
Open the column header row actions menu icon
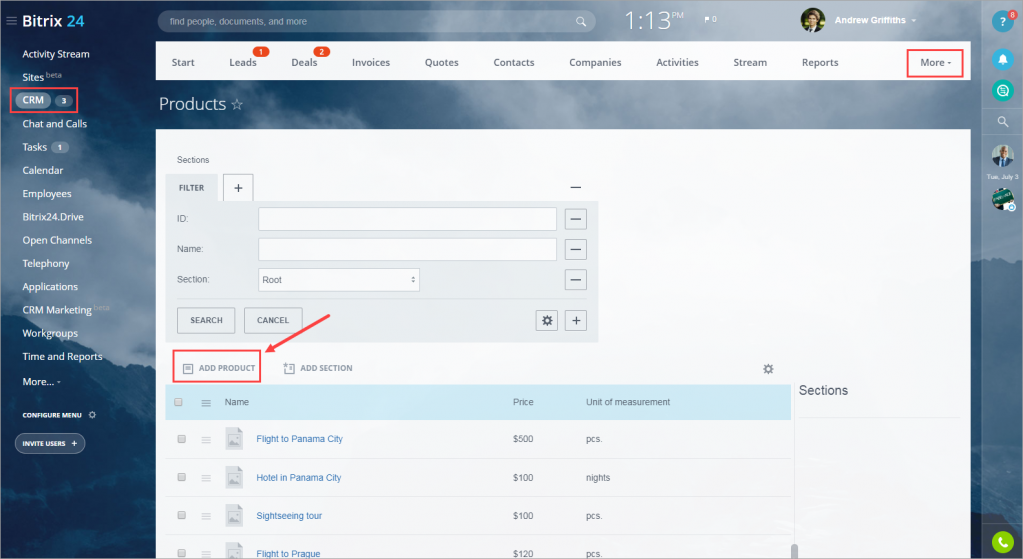point(206,403)
